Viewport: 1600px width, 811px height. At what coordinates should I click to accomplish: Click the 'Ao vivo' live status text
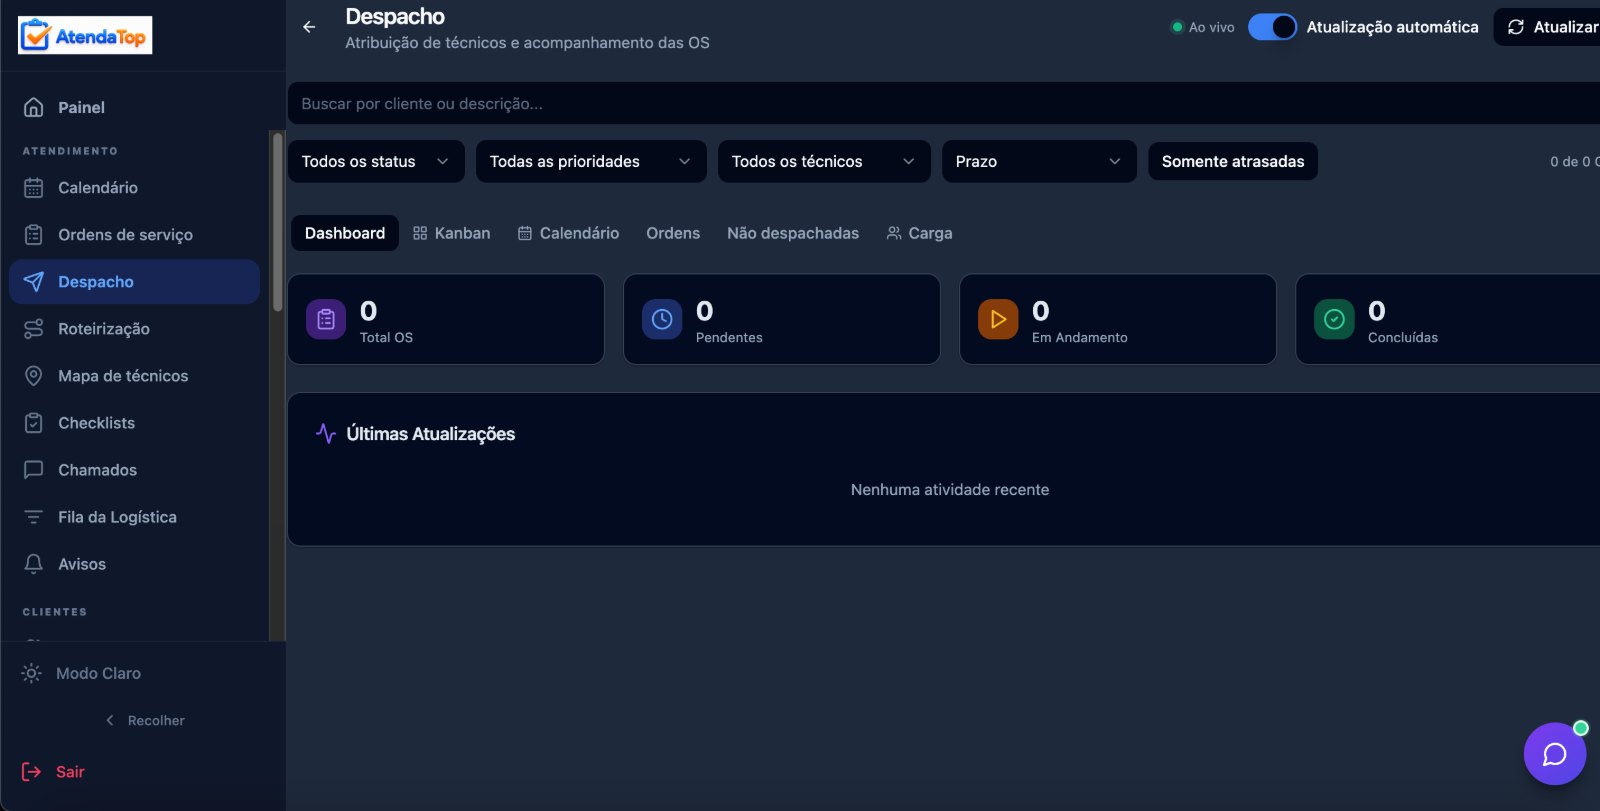[x=1211, y=27]
